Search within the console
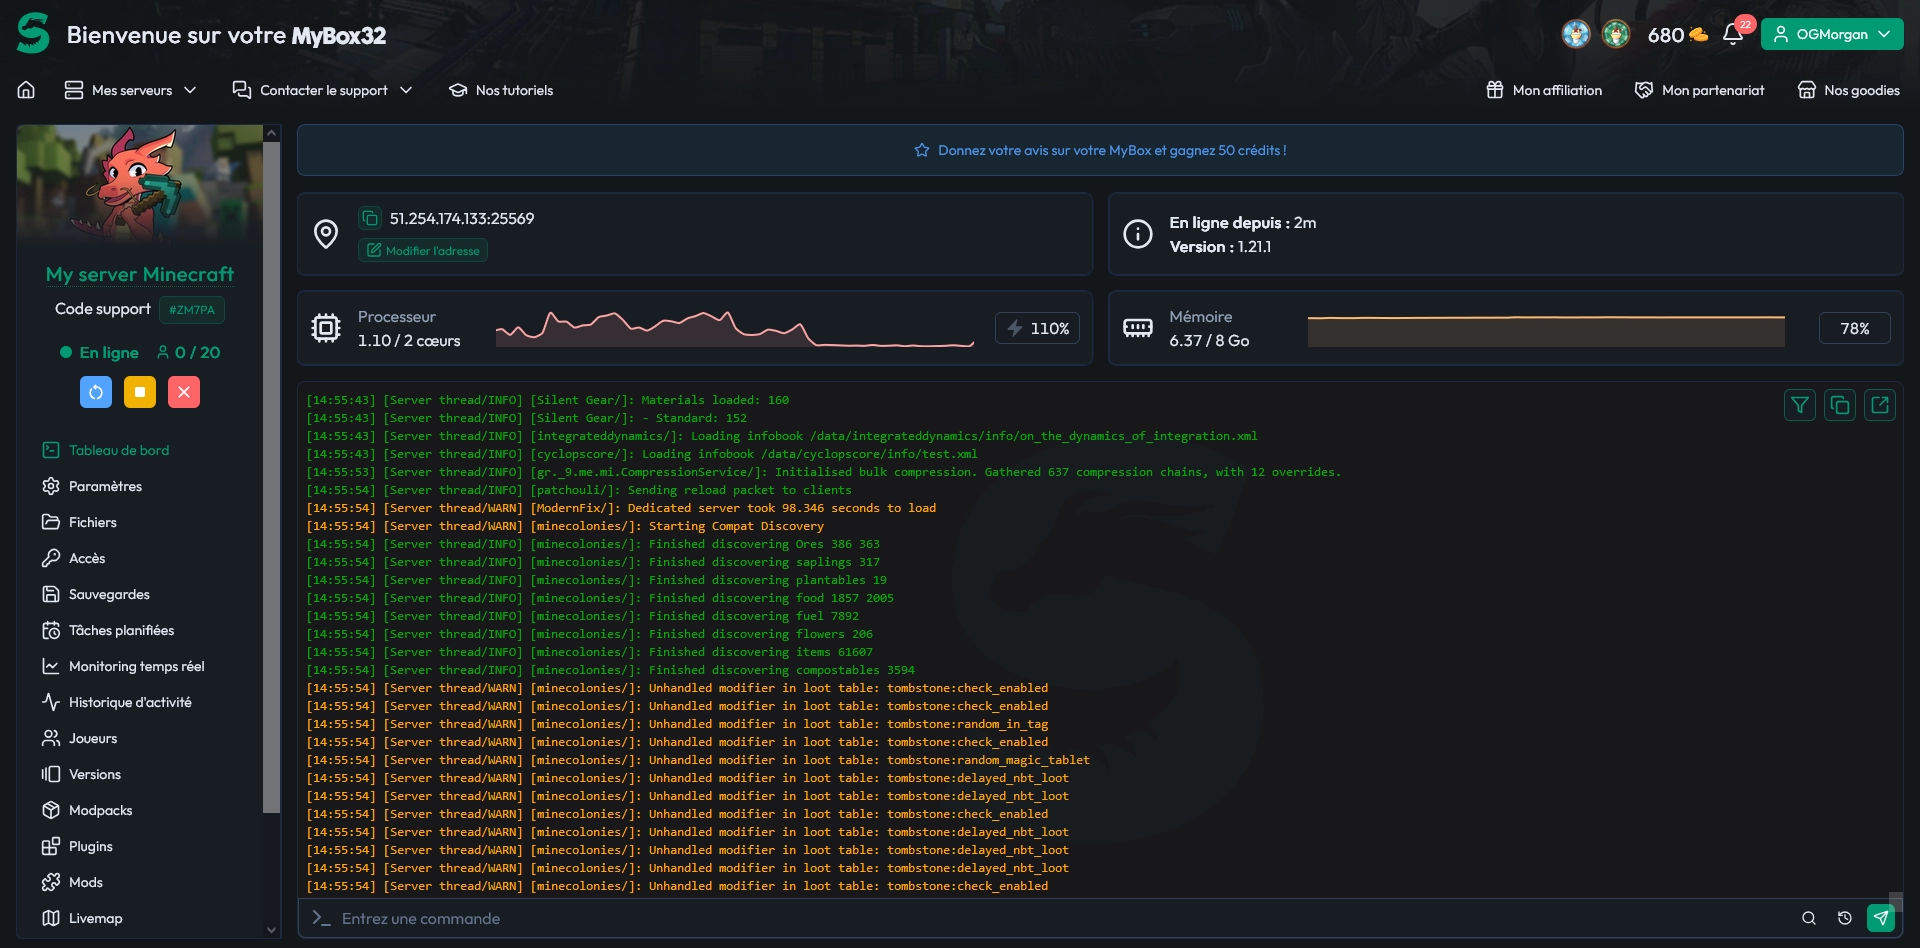This screenshot has width=1920, height=948. [x=1808, y=917]
